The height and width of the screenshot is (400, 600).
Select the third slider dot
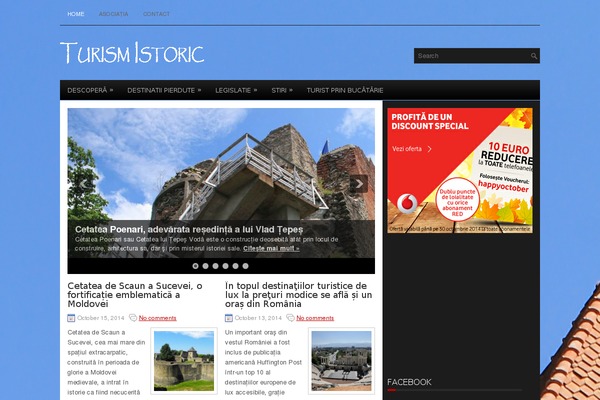[x=215, y=266]
